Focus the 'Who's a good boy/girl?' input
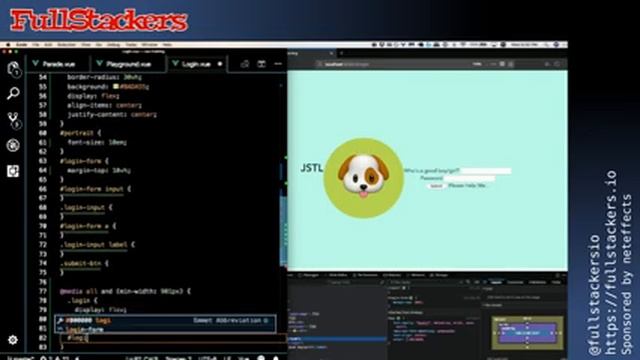 [485, 171]
